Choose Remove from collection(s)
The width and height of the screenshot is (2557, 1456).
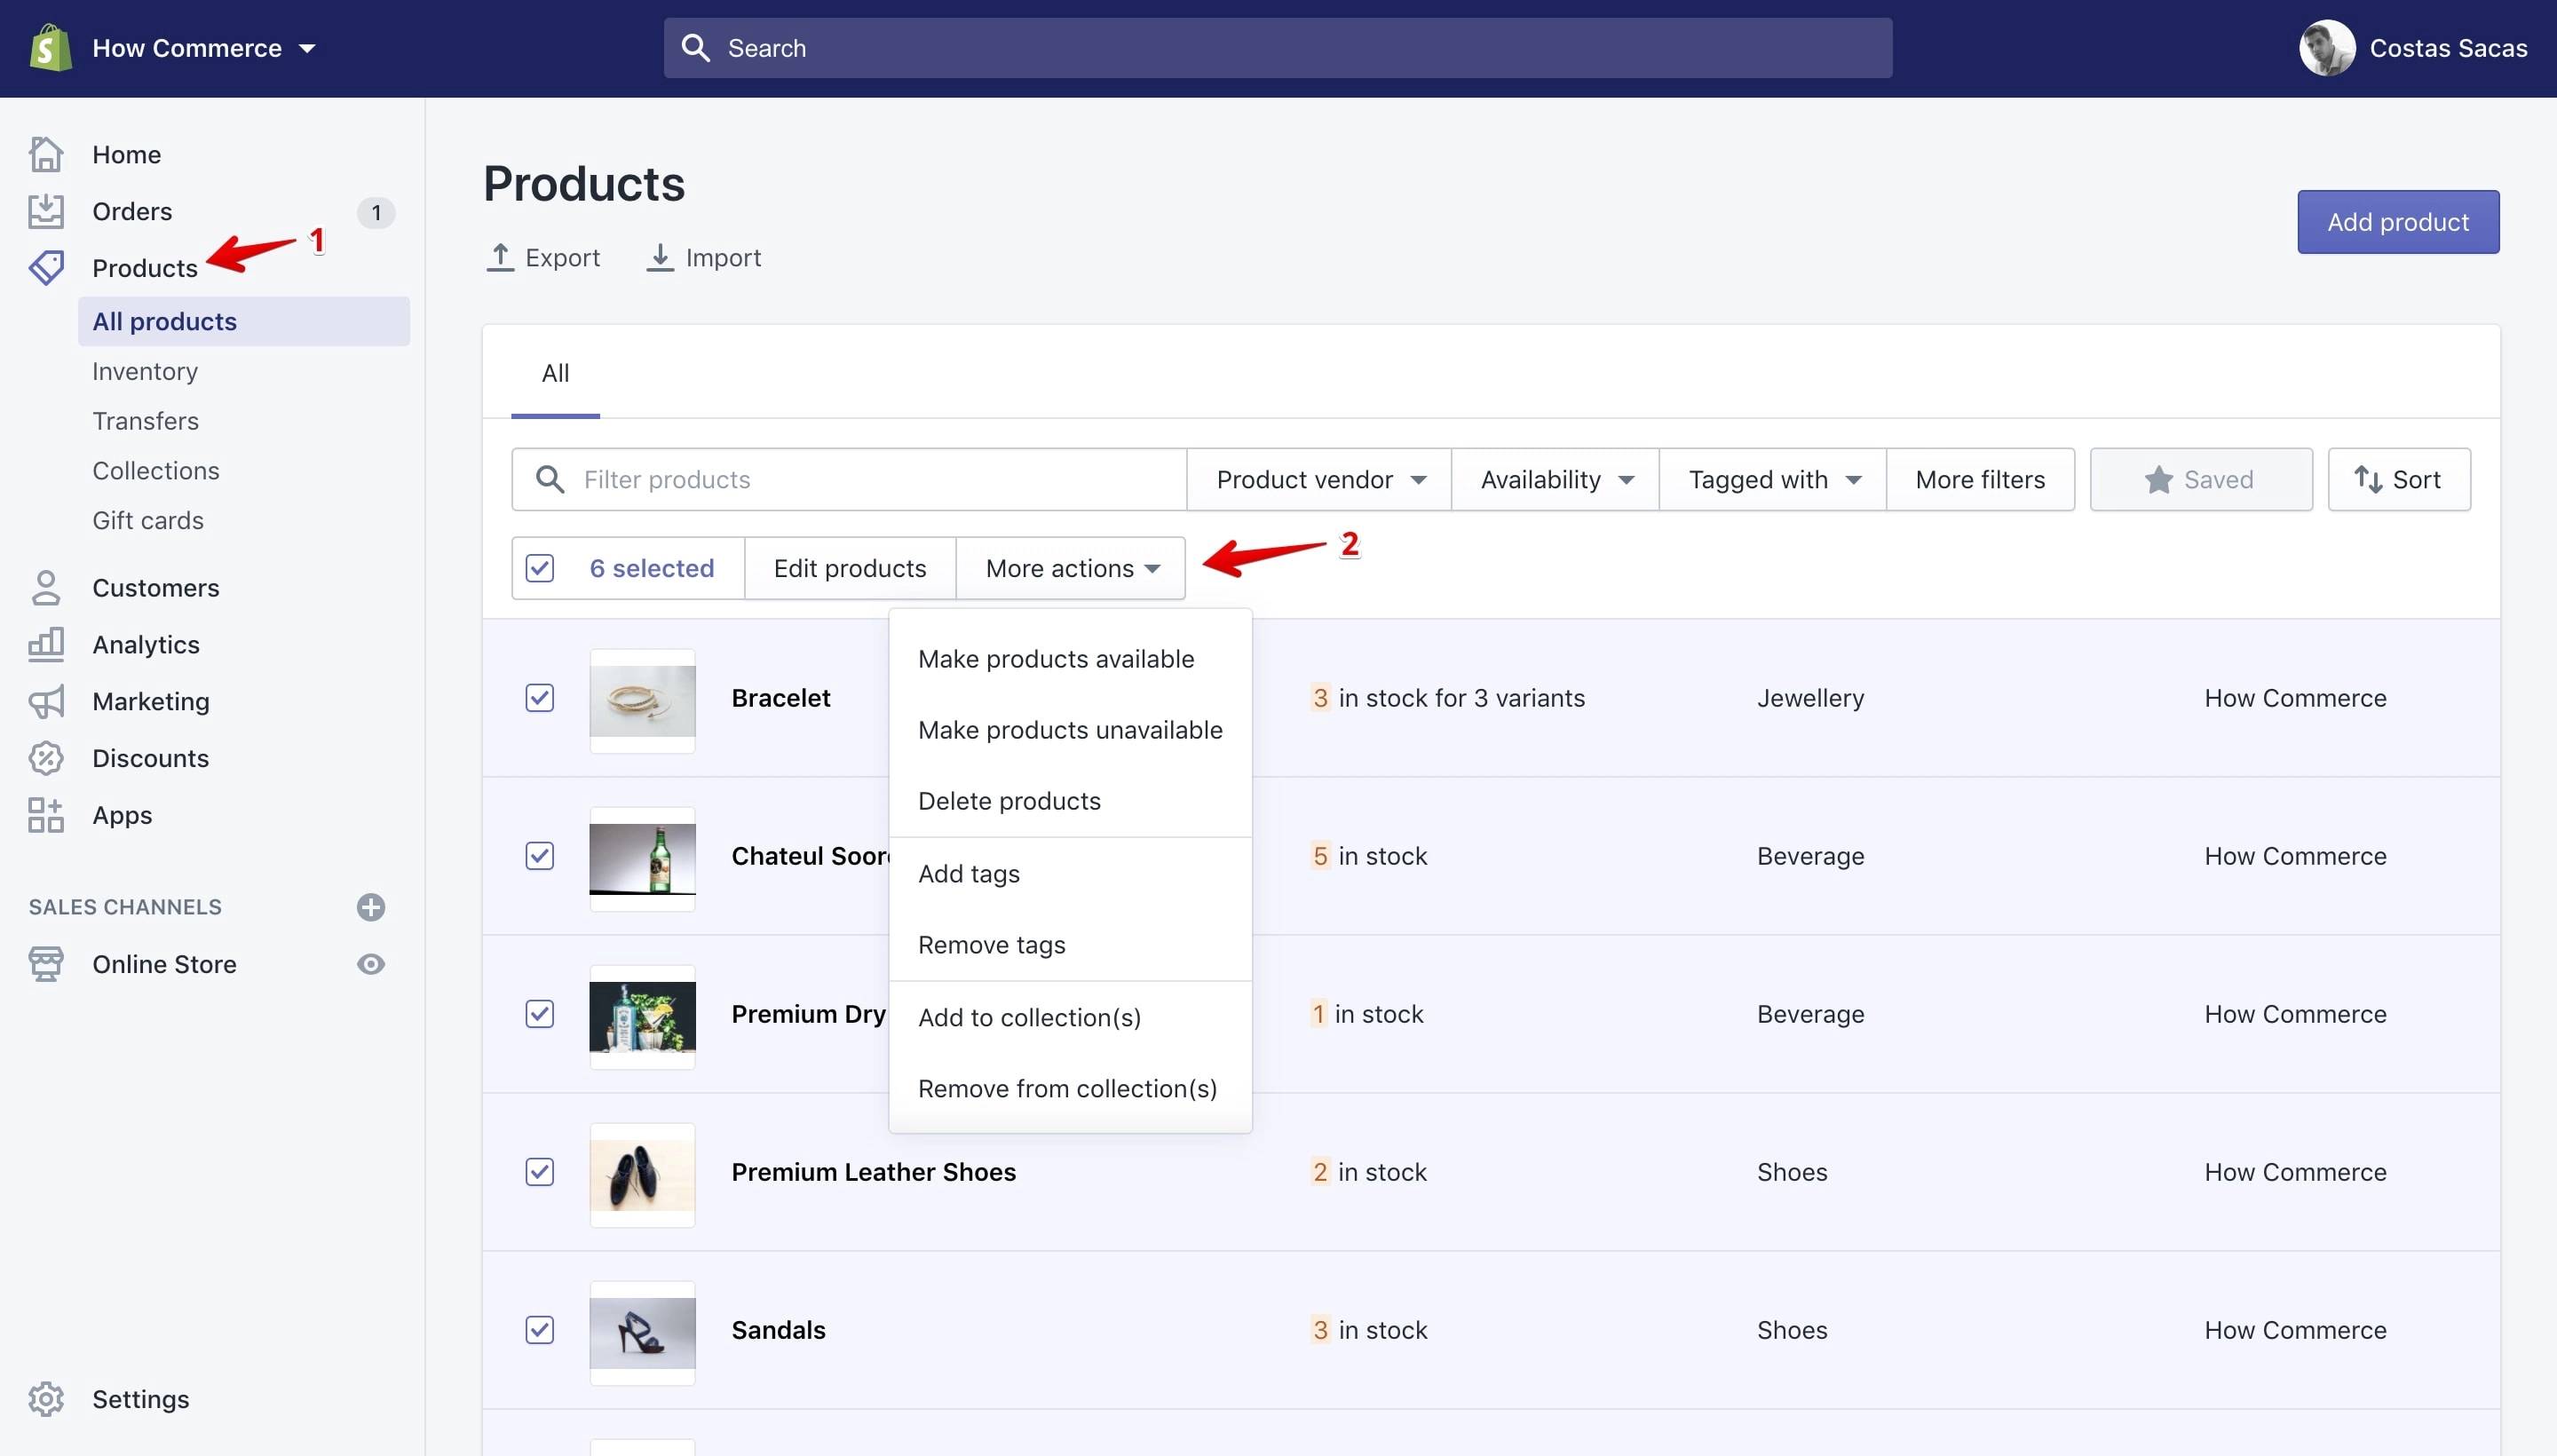click(1067, 1088)
